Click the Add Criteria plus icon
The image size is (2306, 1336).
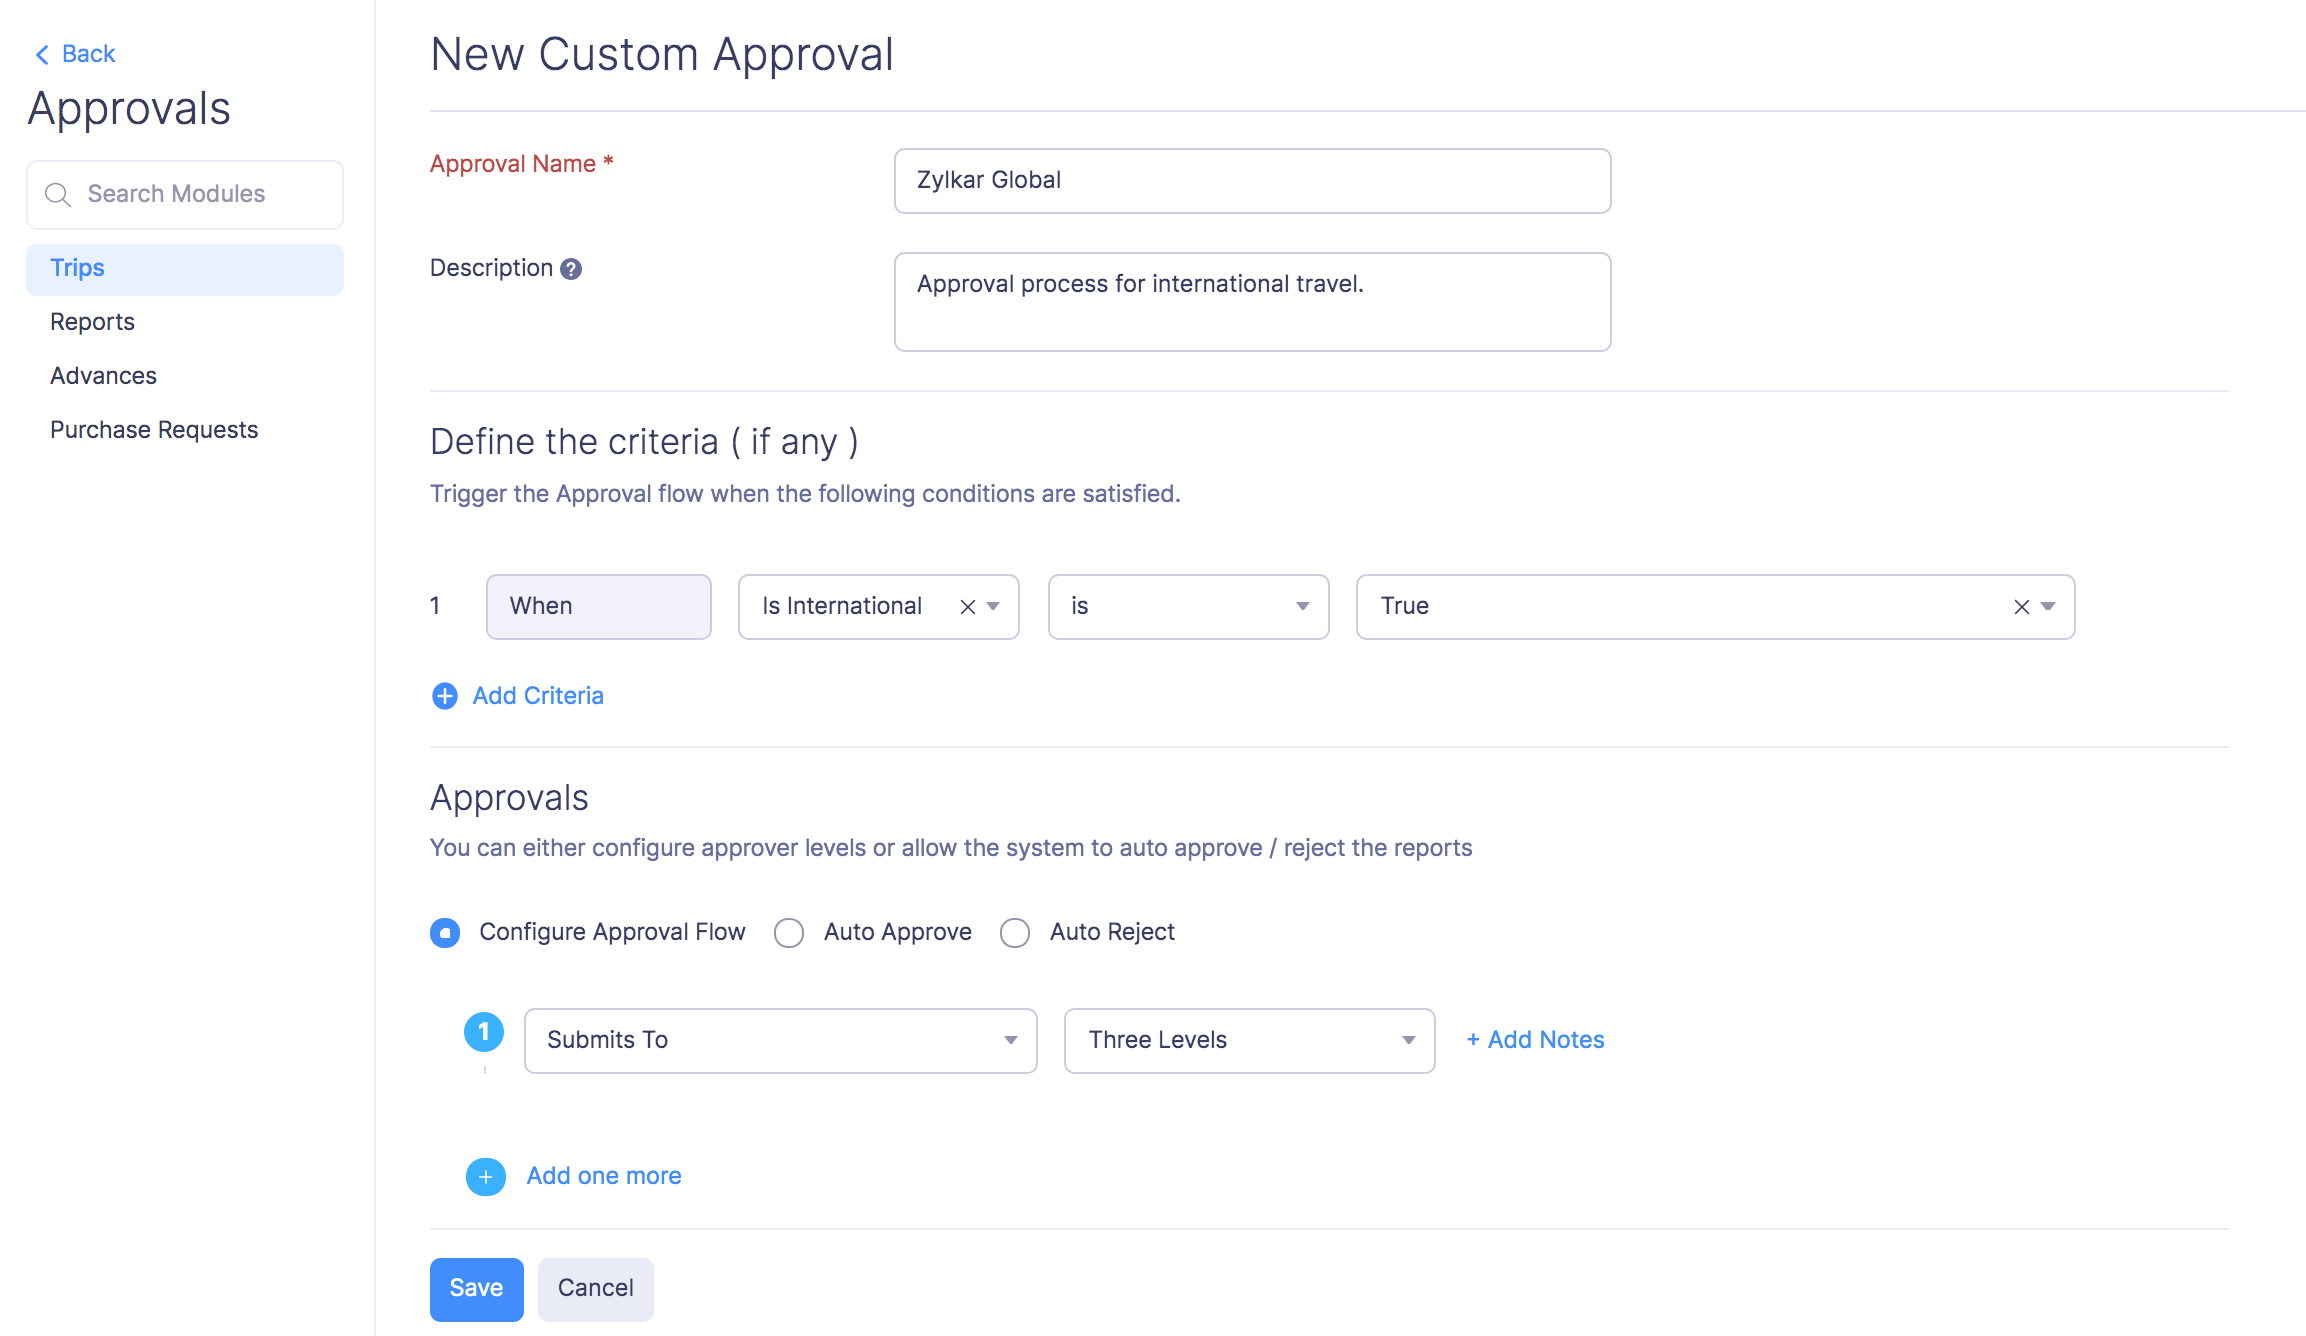click(445, 696)
